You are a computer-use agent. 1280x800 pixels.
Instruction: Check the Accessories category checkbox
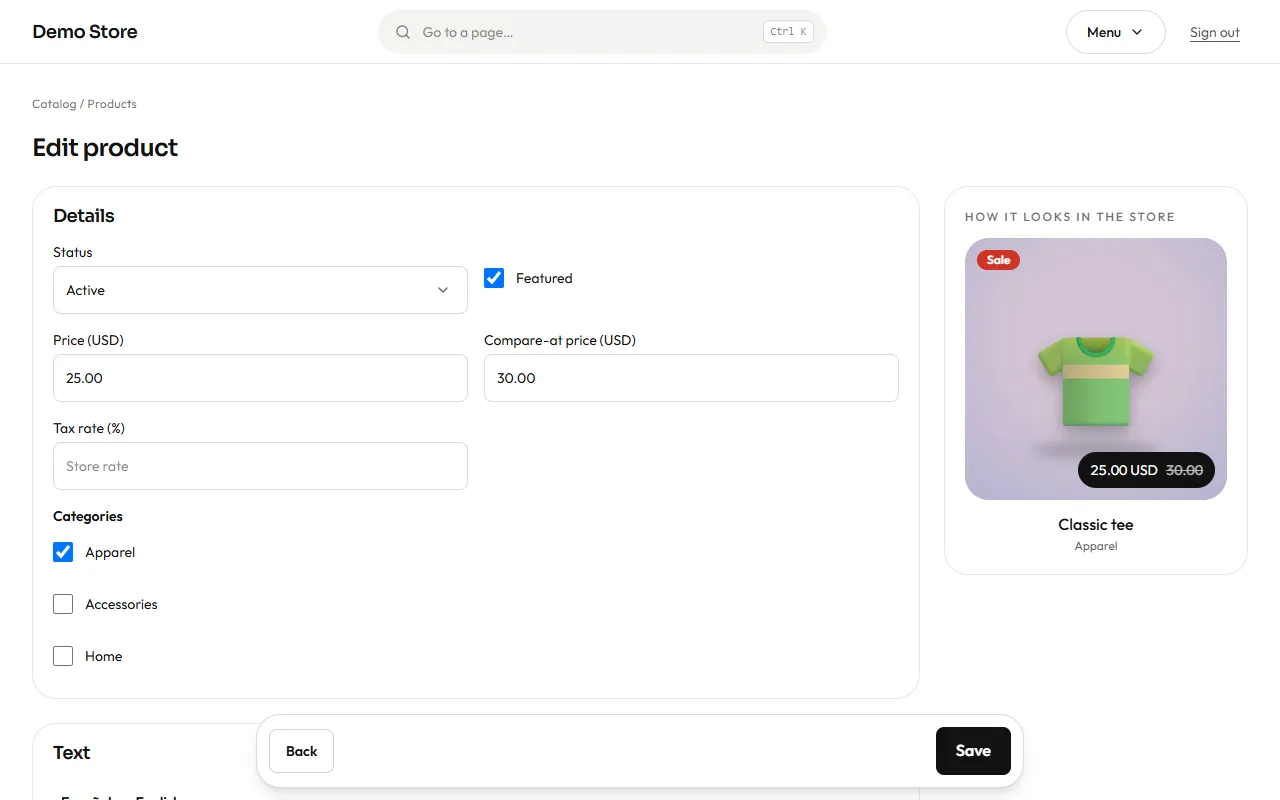[x=63, y=604]
